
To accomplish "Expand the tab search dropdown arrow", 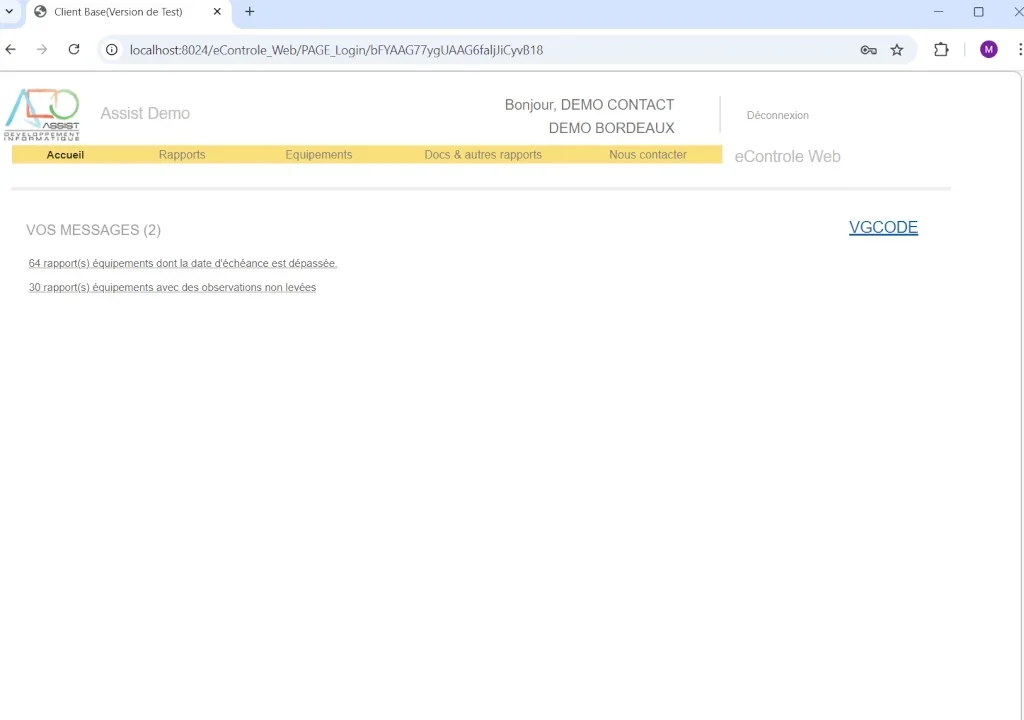I will click(9, 12).
